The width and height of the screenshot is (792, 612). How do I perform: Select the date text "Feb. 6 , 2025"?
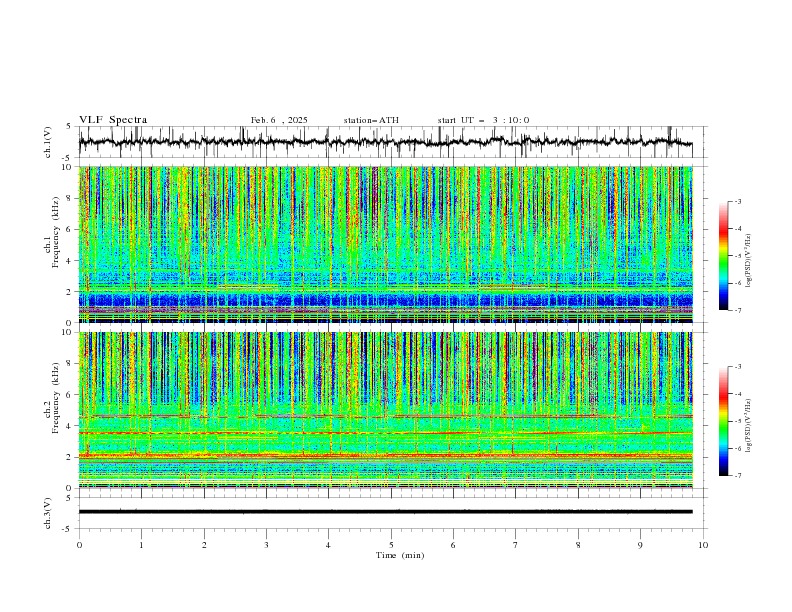click(279, 120)
